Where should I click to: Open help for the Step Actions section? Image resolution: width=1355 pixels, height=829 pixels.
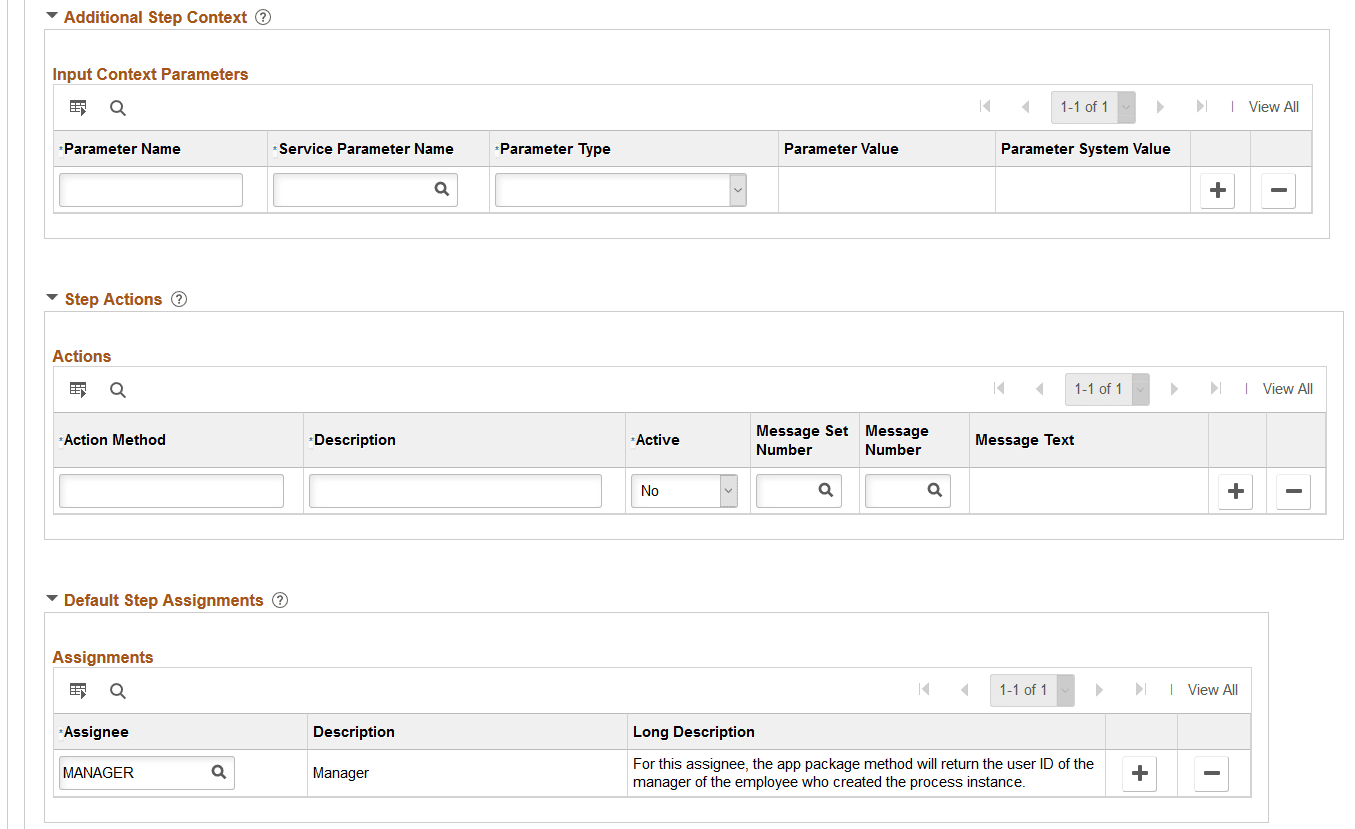(178, 298)
